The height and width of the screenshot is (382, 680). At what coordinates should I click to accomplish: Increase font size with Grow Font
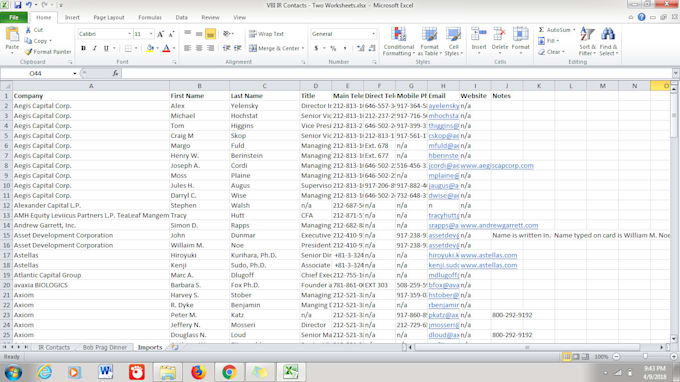160,34
